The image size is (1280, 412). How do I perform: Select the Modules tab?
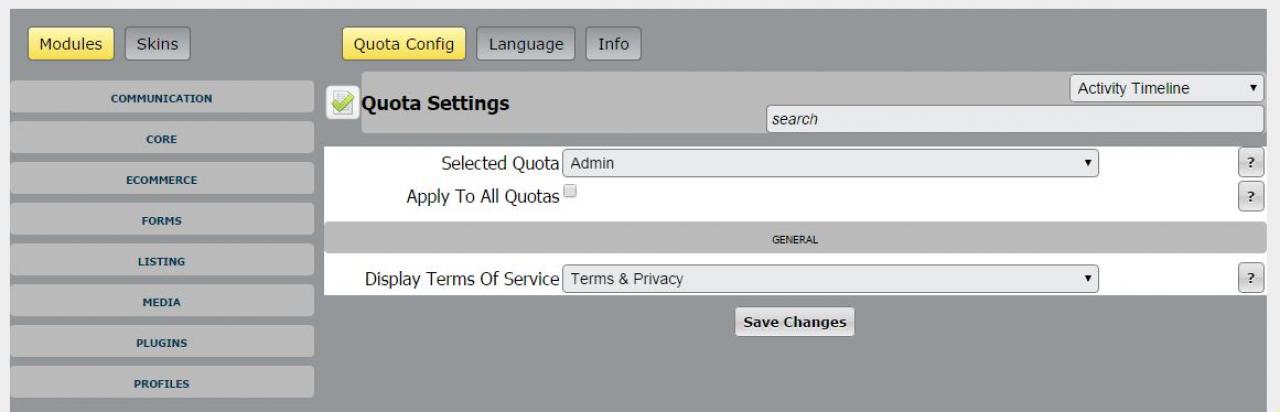[71, 44]
